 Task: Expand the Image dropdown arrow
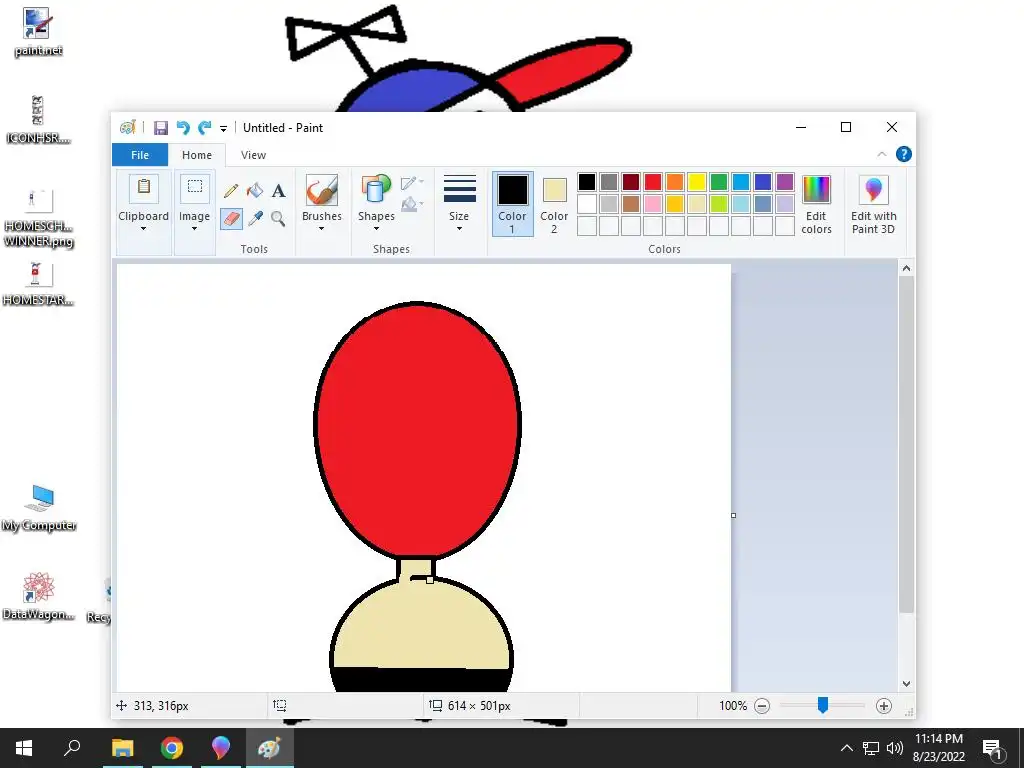pyautogui.click(x=194, y=229)
